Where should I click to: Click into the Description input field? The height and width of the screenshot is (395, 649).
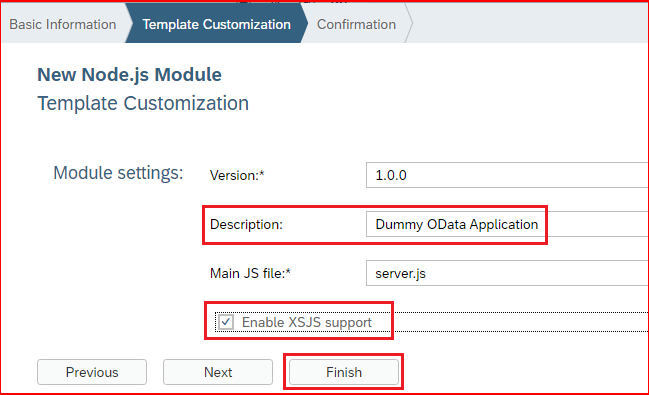[507, 224]
